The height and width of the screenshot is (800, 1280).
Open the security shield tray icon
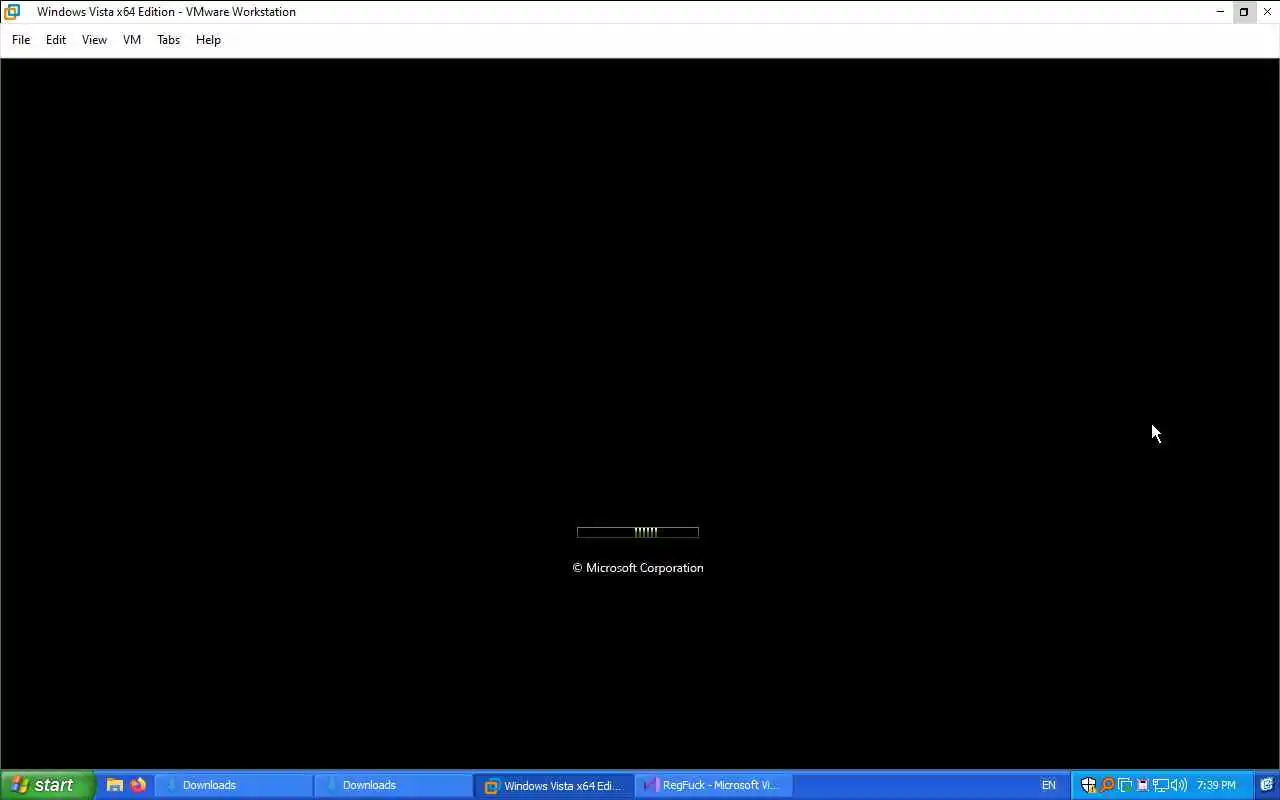click(1089, 785)
